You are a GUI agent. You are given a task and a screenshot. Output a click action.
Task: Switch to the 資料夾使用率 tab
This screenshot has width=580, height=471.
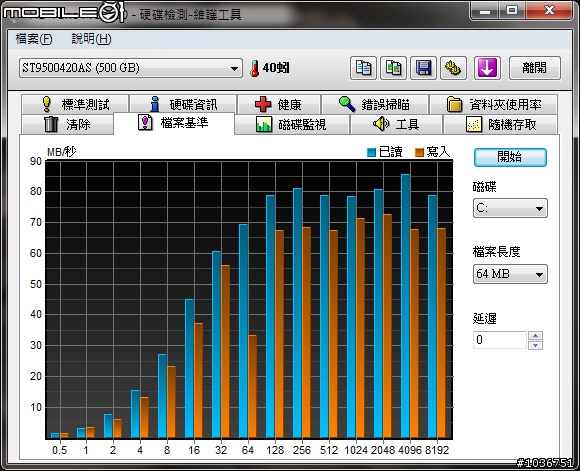pos(493,105)
